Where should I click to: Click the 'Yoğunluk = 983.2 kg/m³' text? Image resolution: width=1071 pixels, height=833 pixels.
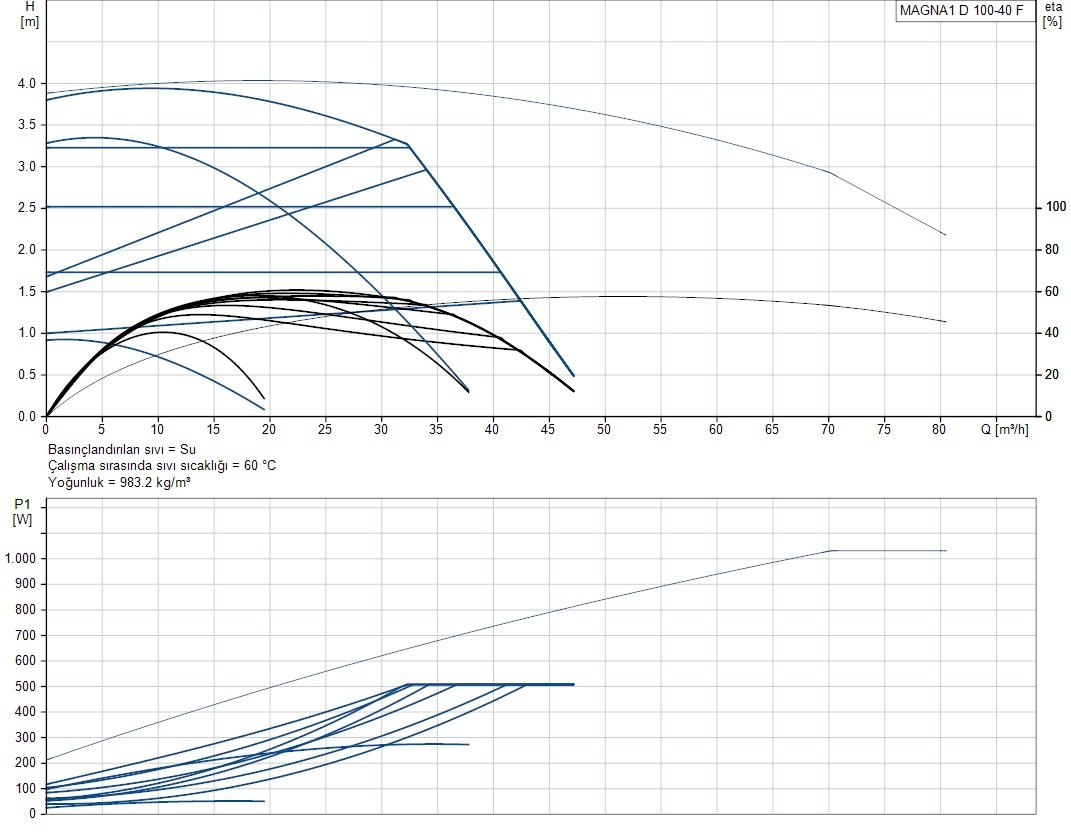coord(119,482)
